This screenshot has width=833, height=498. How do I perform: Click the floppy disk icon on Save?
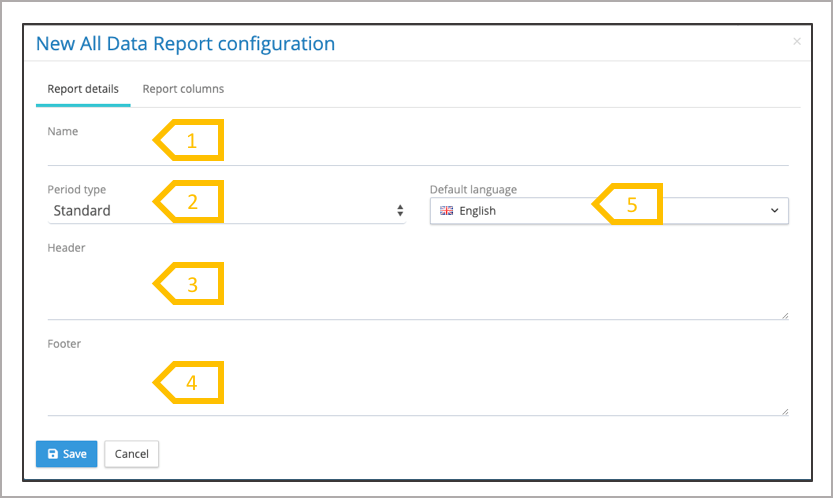pos(53,454)
